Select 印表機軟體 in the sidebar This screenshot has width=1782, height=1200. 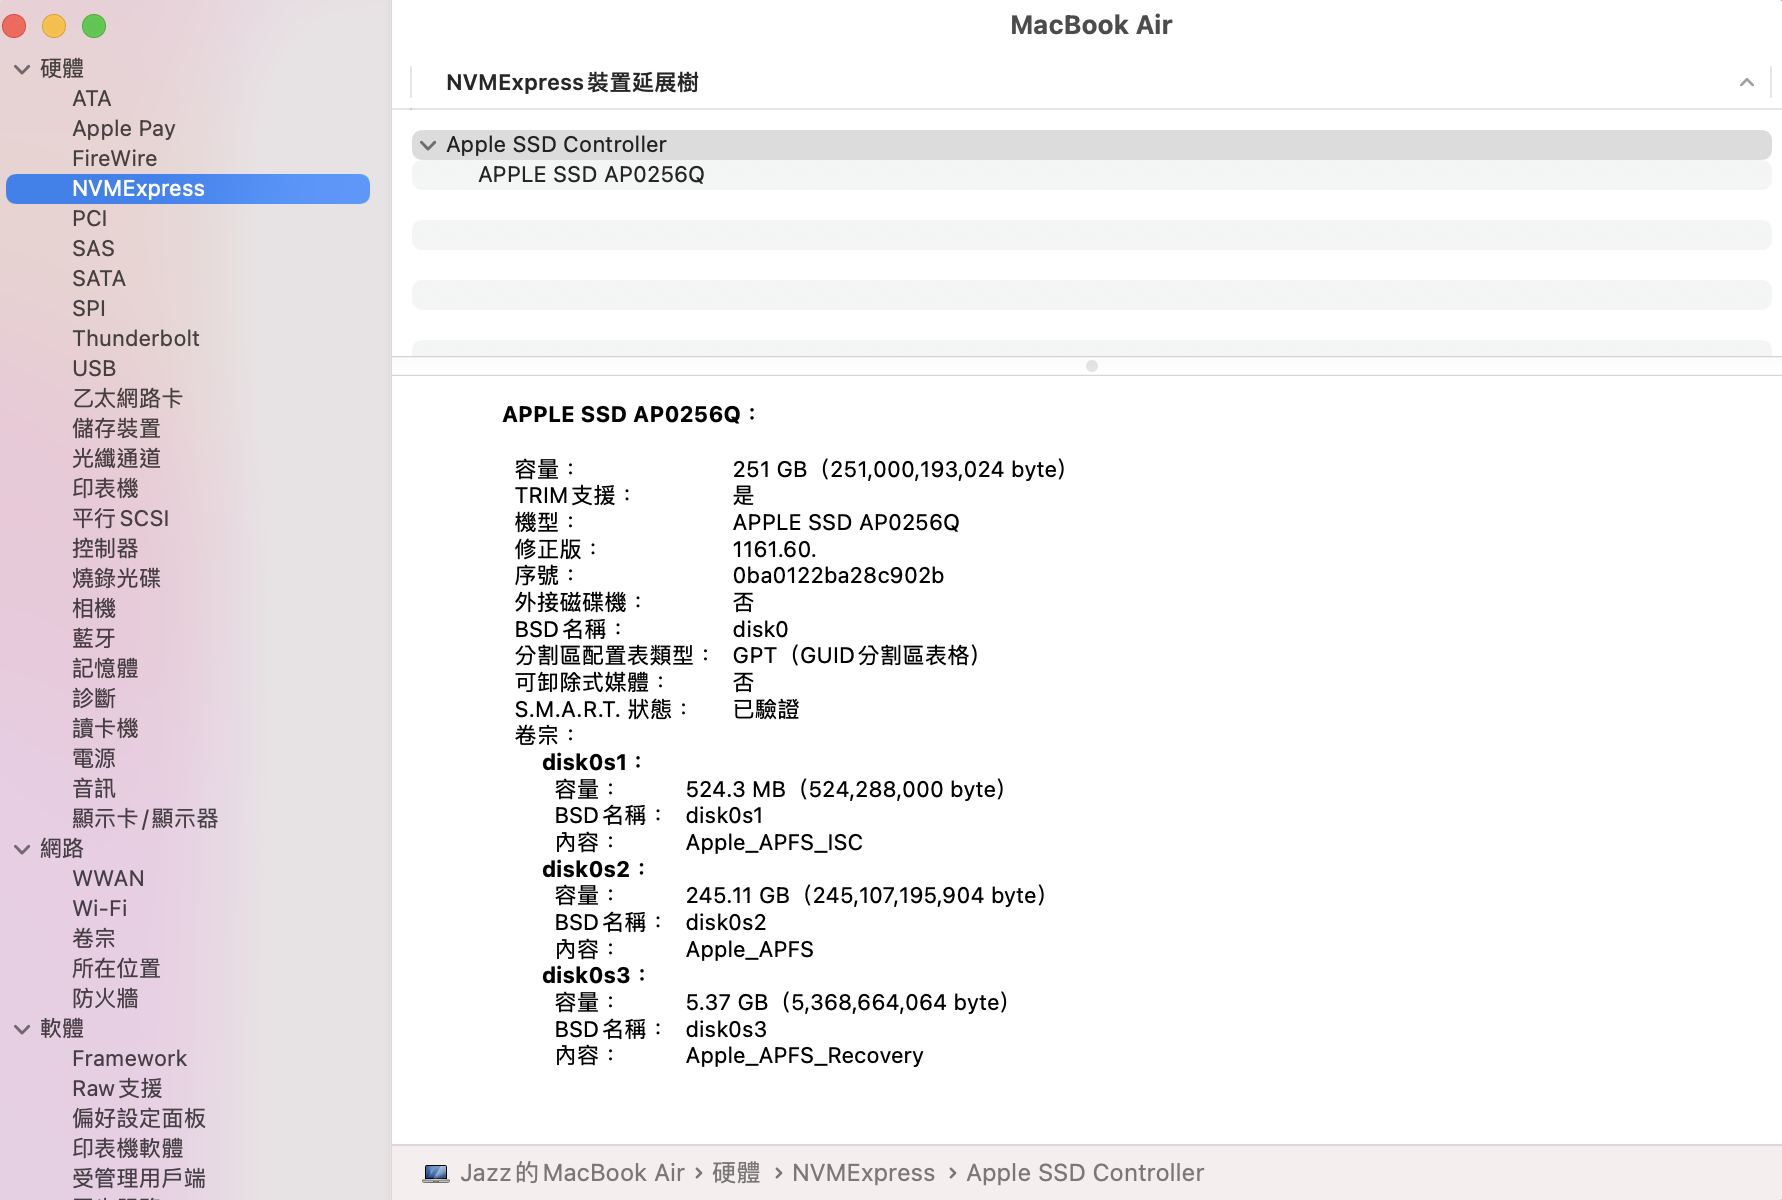(x=128, y=1149)
